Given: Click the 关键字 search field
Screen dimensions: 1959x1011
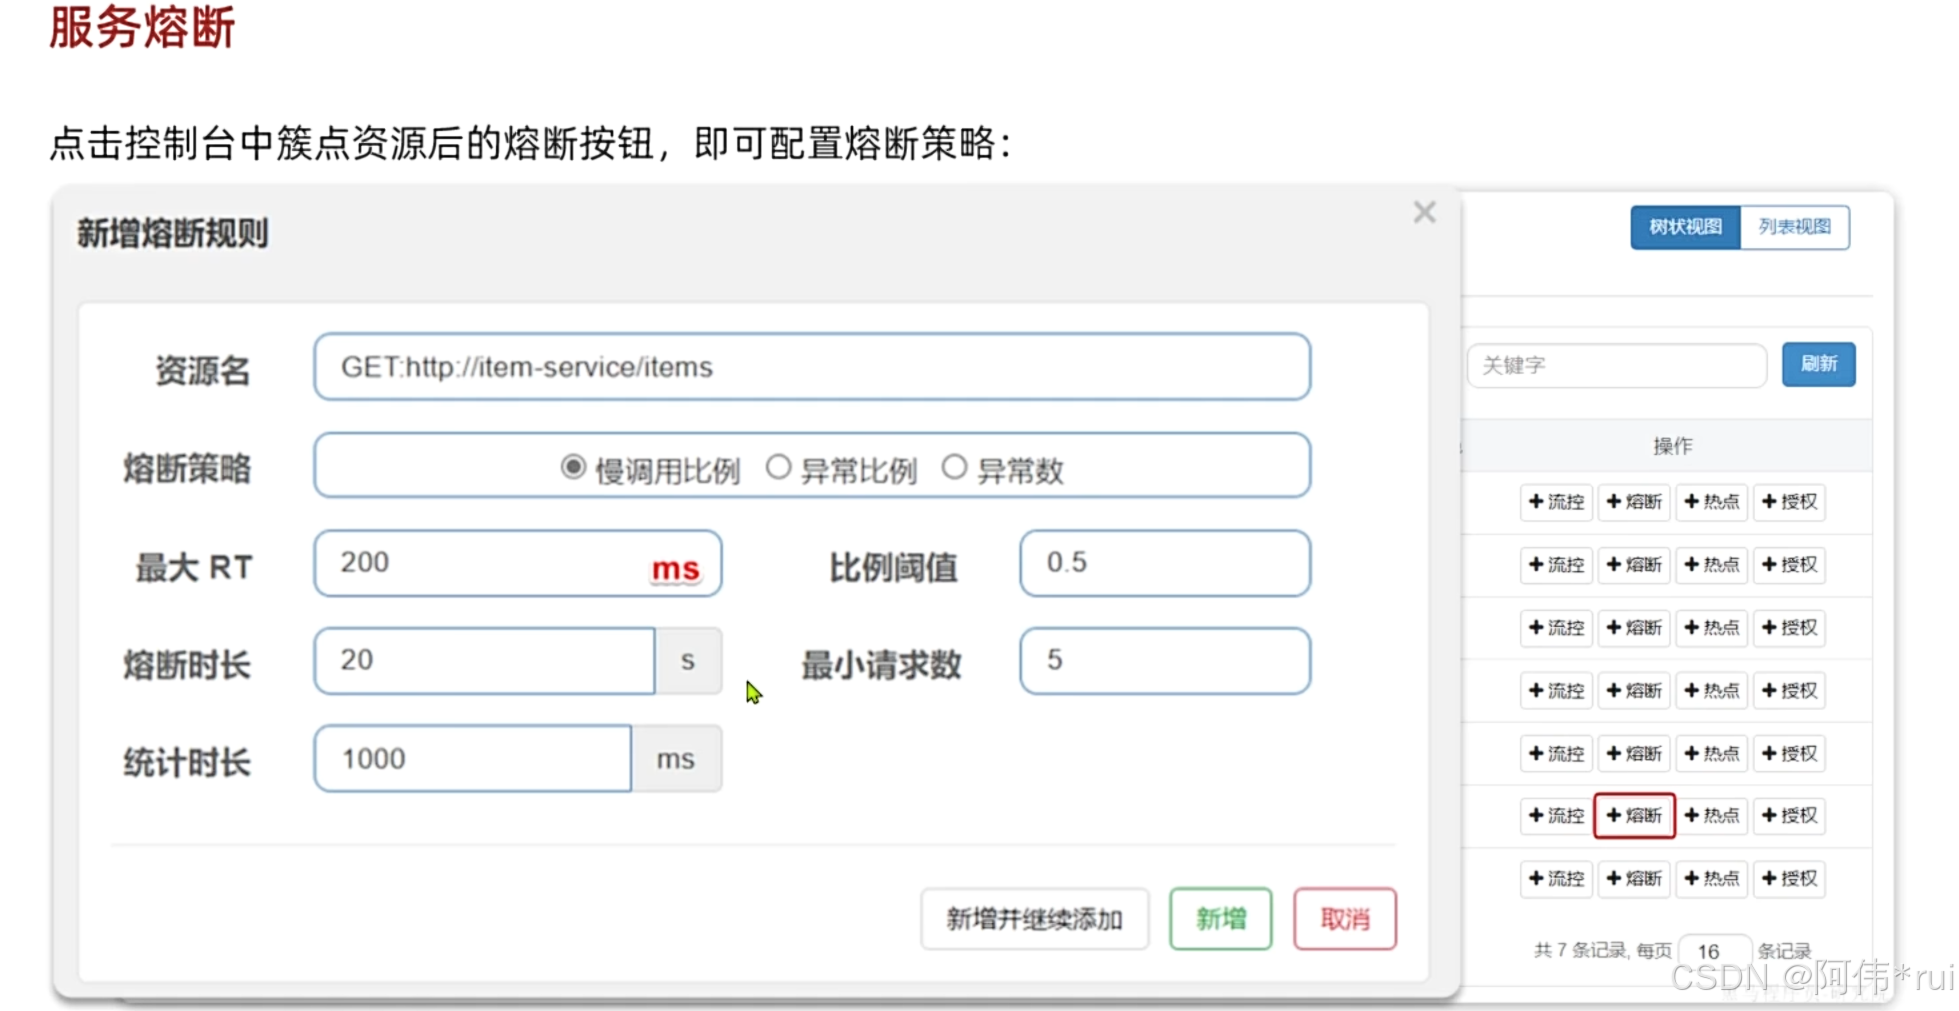Looking at the screenshot, I should [x=1617, y=365].
